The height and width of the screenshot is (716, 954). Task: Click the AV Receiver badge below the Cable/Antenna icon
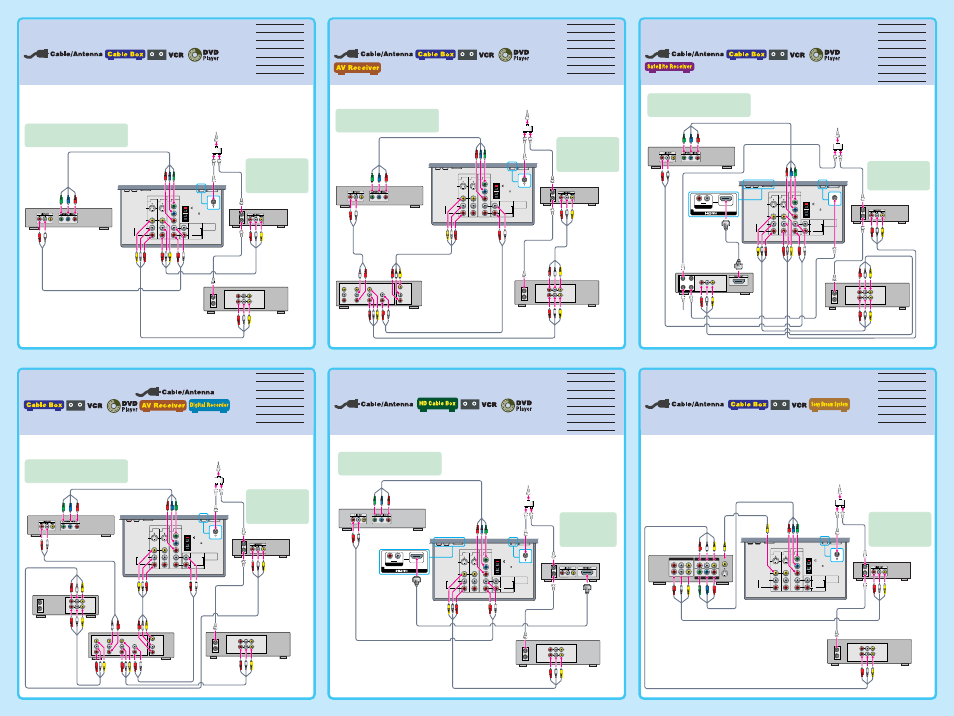click(357, 68)
